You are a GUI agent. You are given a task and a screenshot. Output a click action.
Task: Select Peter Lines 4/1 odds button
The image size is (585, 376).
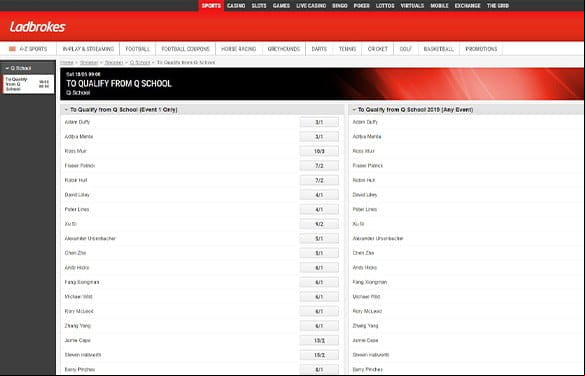click(319, 209)
